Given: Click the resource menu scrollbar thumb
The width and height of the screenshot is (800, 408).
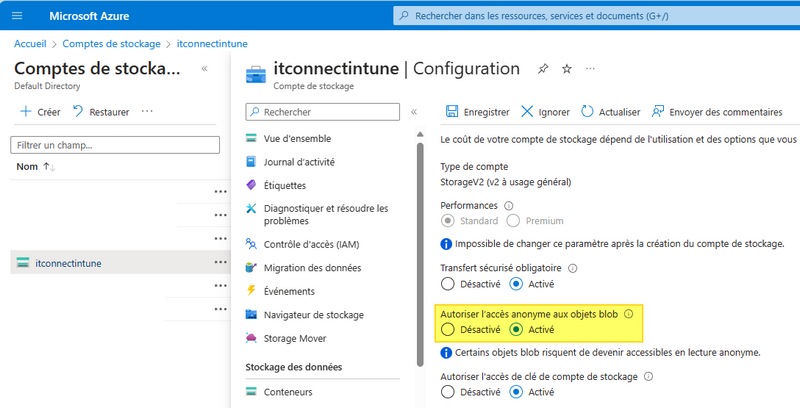Looking at the screenshot, I should point(420,254).
